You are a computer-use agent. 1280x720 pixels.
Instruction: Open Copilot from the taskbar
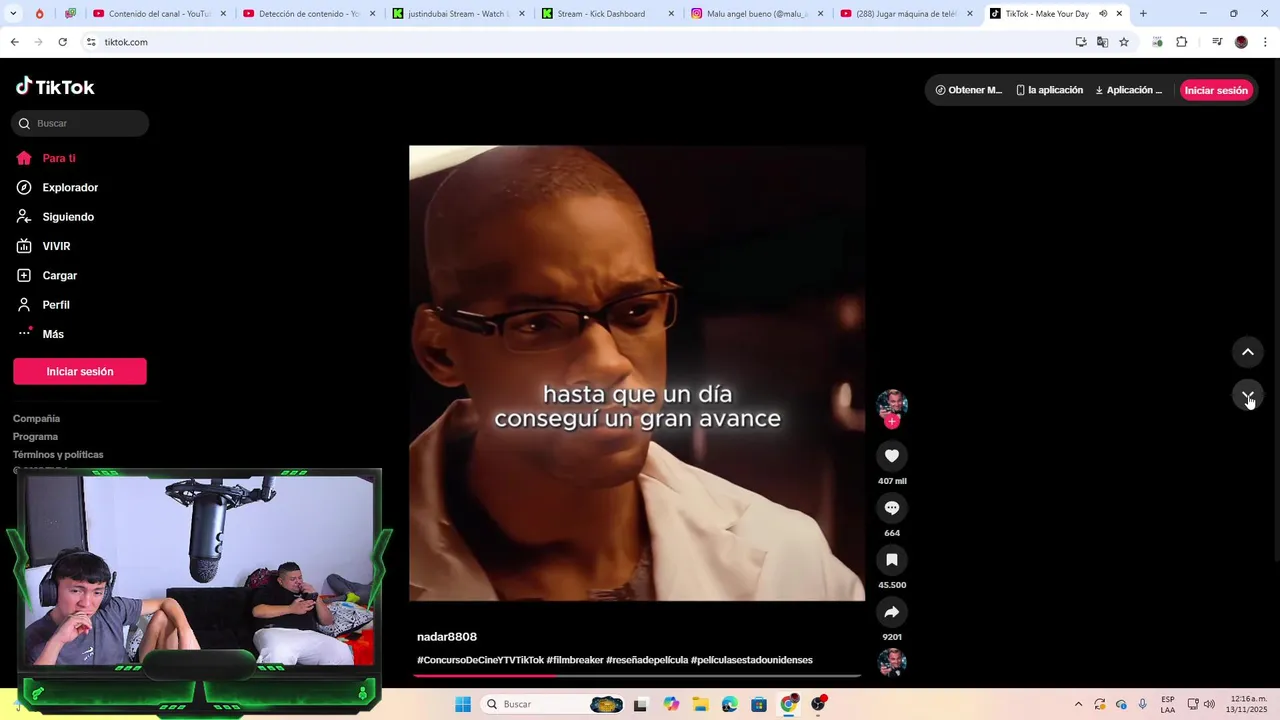(x=671, y=704)
